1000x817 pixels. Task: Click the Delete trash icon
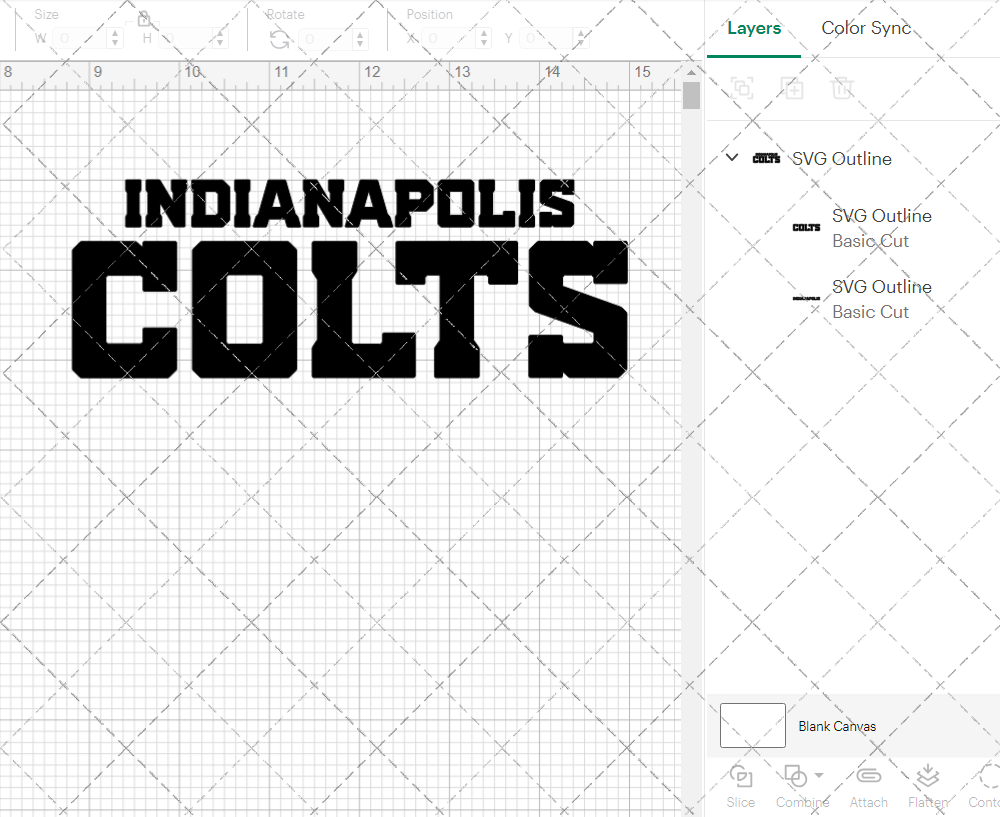pos(842,88)
